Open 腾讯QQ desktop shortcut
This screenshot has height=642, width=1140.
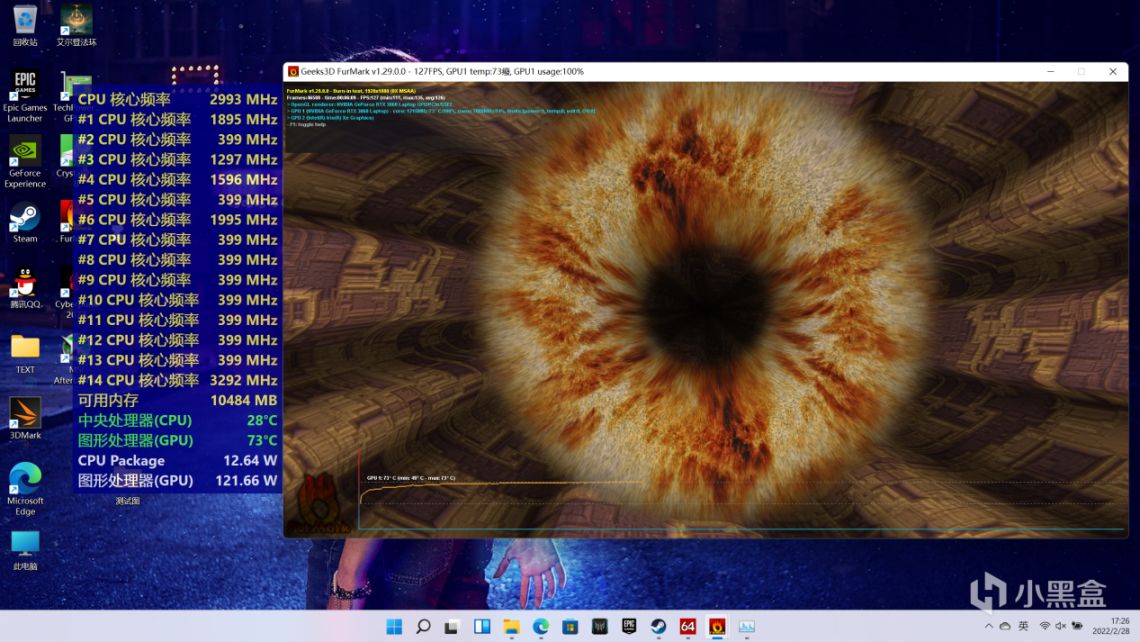[x=25, y=288]
